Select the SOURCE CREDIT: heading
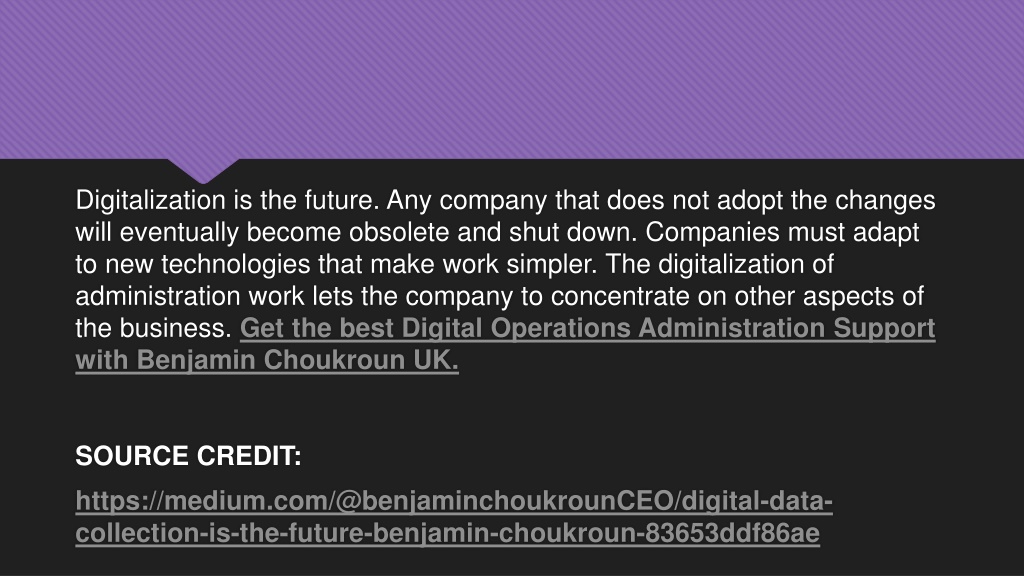 188,456
